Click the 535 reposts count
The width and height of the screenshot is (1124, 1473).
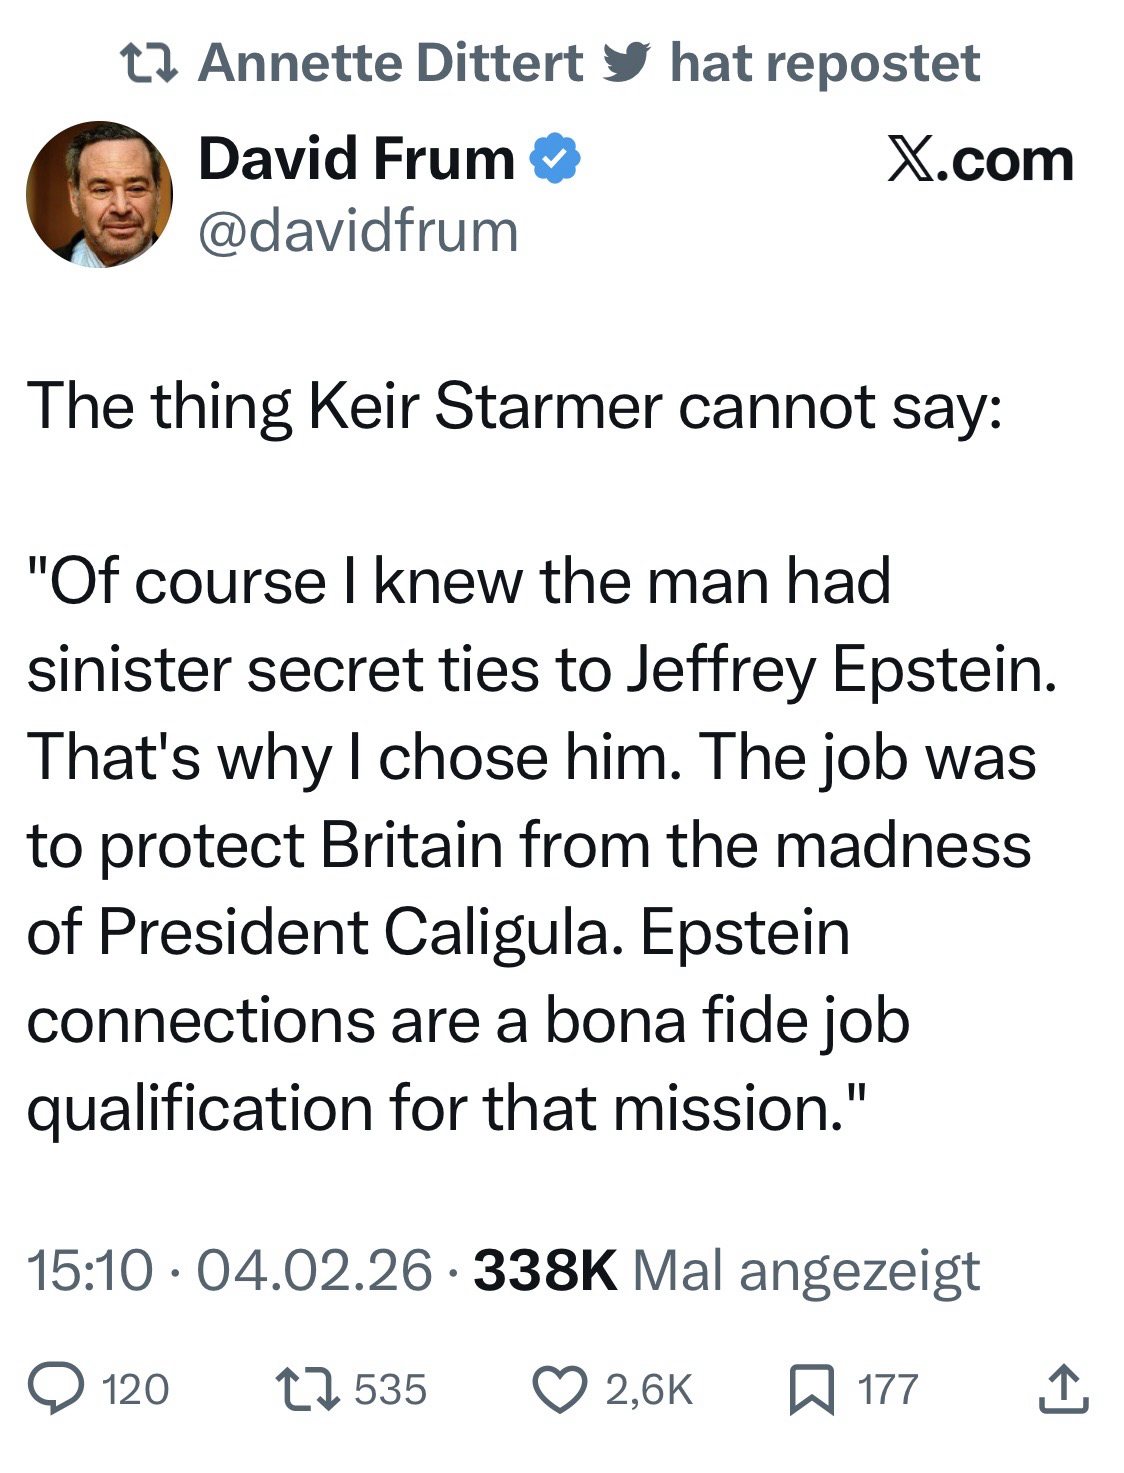[391, 1390]
